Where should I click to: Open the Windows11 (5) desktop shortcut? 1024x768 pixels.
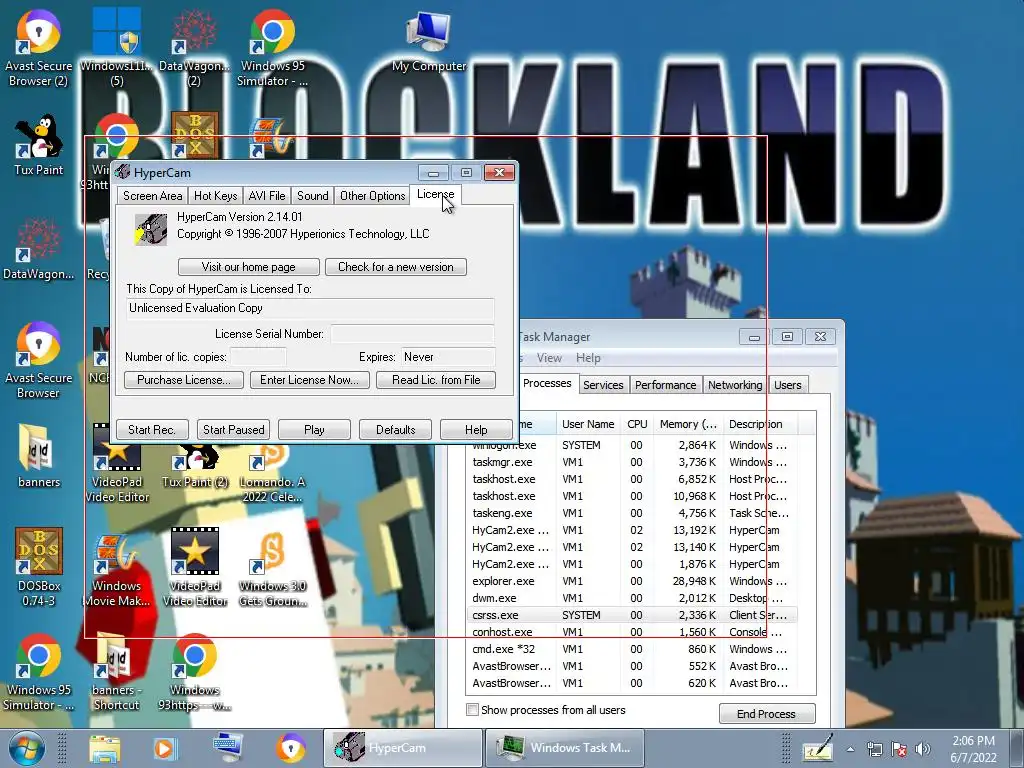[x=116, y=47]
